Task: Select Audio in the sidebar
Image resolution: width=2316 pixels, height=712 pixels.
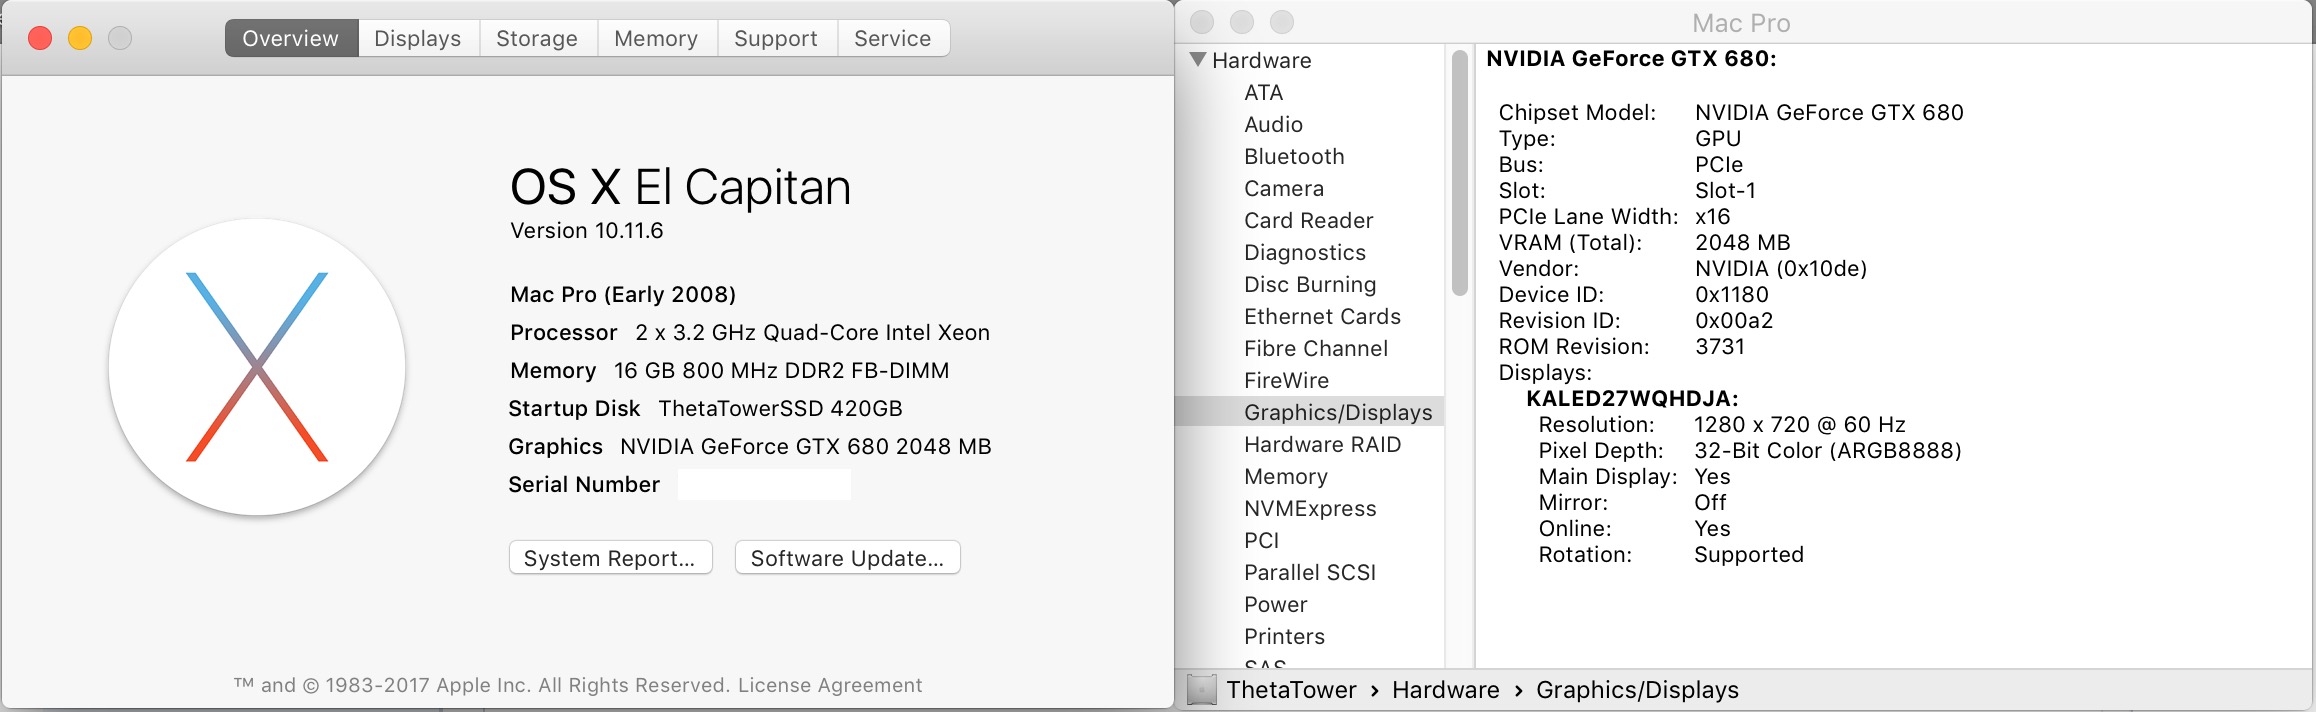Action: pyautogui.click(x=1274, y=124)
